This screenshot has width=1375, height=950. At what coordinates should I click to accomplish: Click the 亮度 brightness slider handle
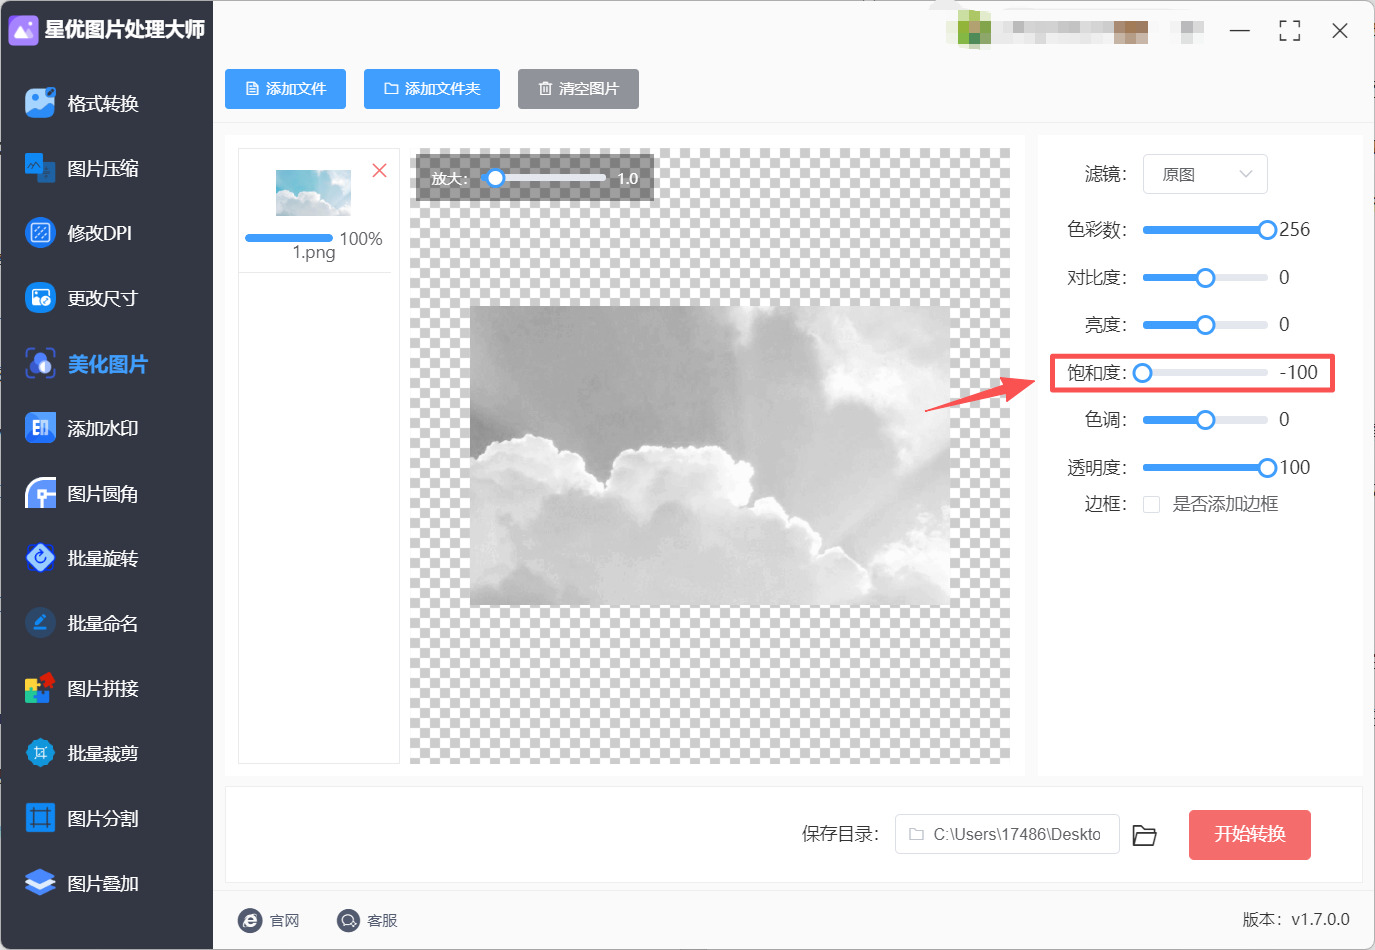[x=1206, y=325]
